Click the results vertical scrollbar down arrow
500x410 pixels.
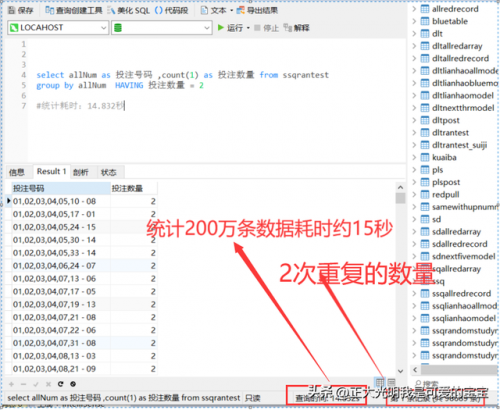[400, 371]
